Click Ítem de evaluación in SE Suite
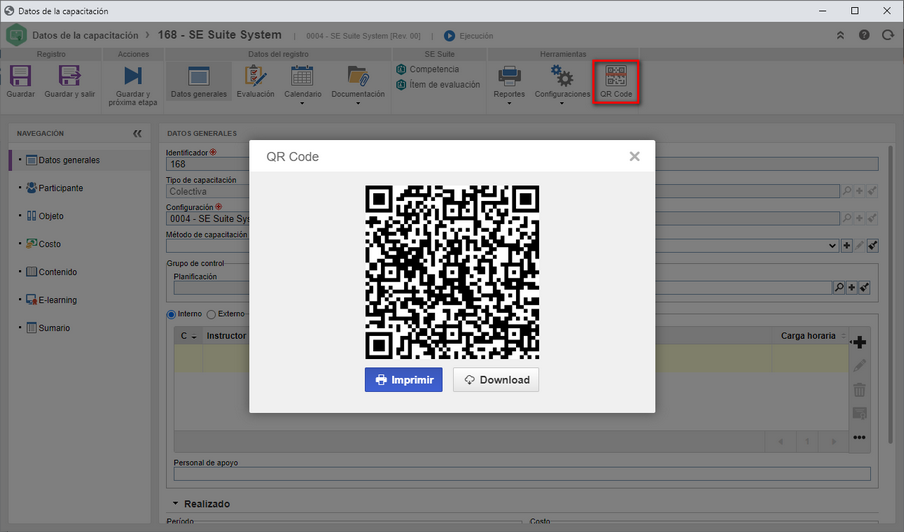 [x=438, y=85]
